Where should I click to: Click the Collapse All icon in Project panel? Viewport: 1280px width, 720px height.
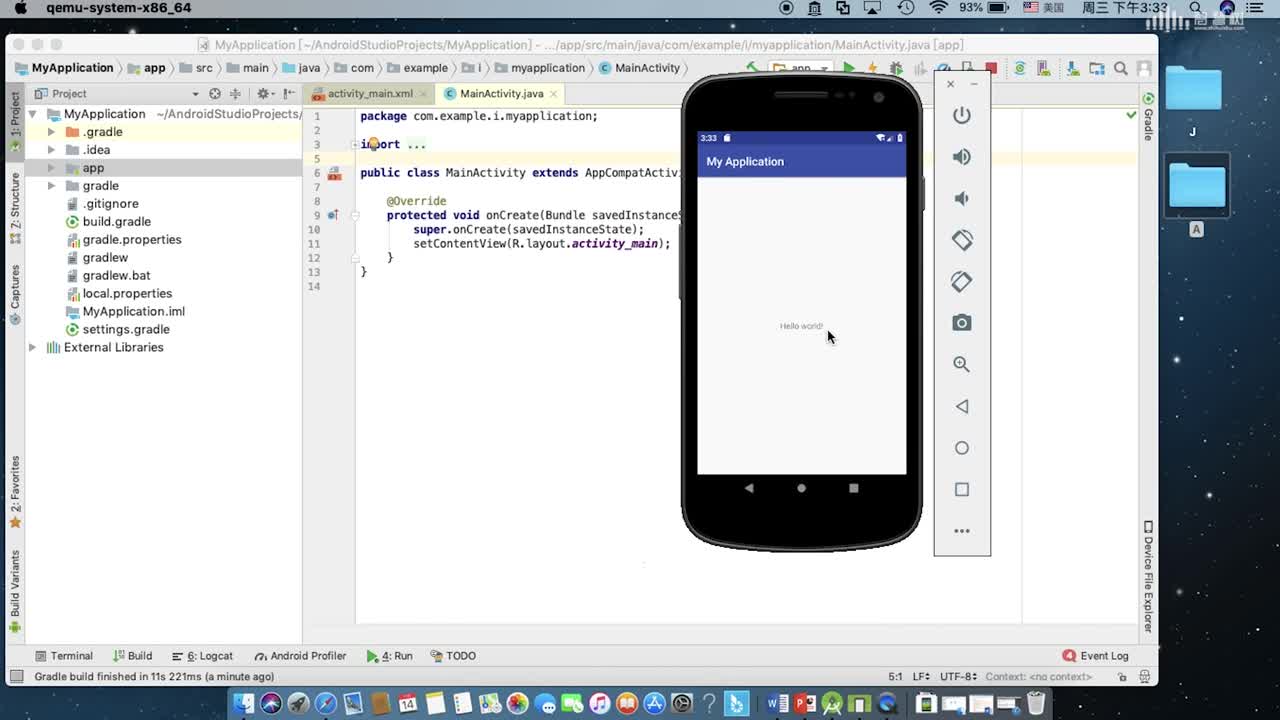[235, 93]
